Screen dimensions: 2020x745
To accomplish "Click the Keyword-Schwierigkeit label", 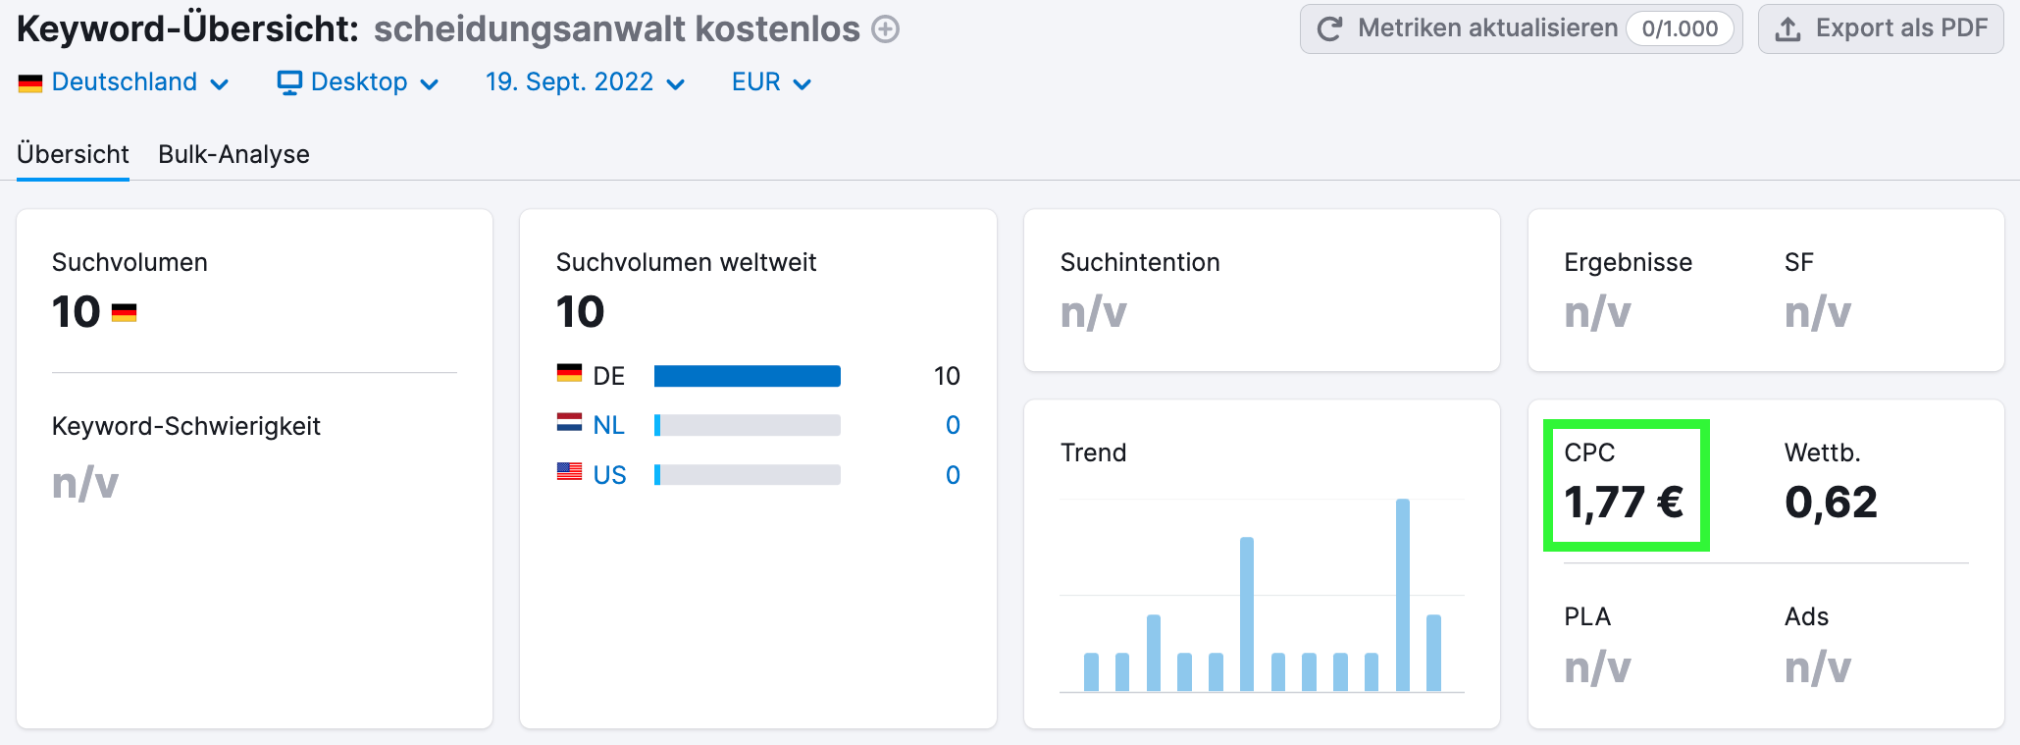I will pos(186,426).
